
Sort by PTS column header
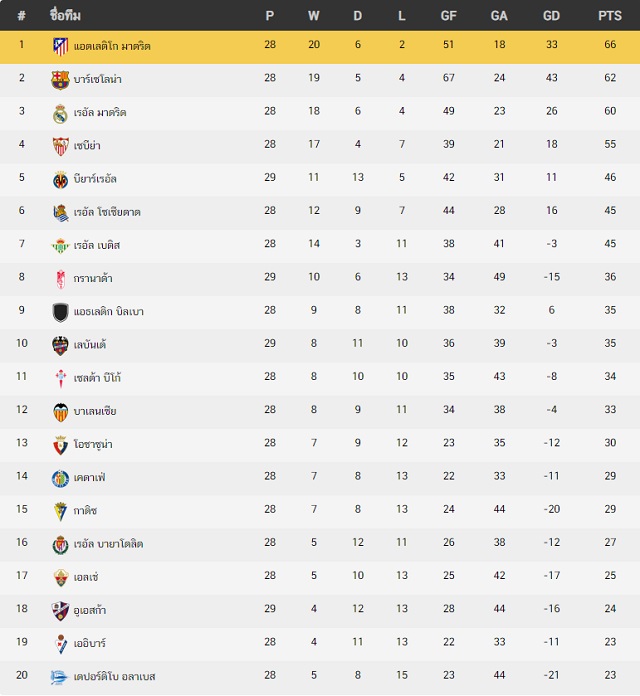[x=609, y=16]
